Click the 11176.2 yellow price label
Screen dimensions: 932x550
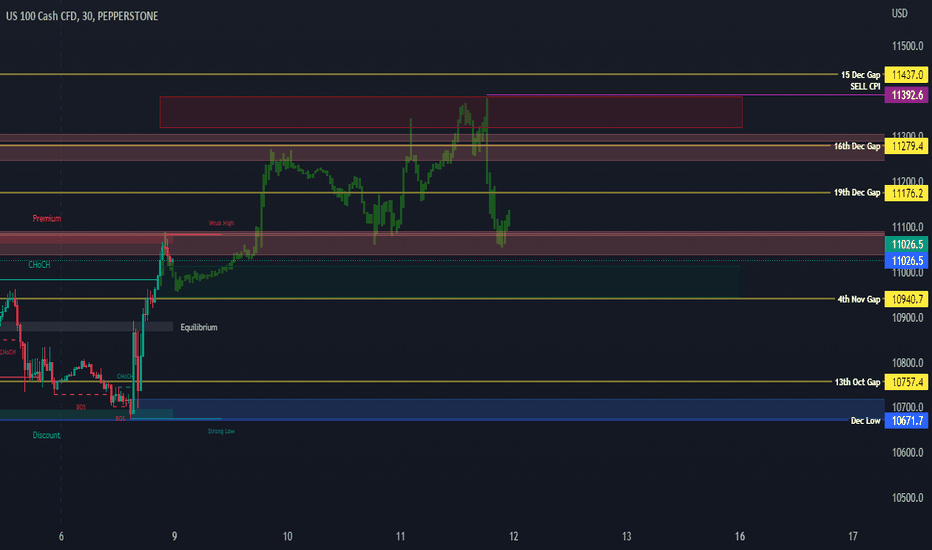[x=906, y=193]
